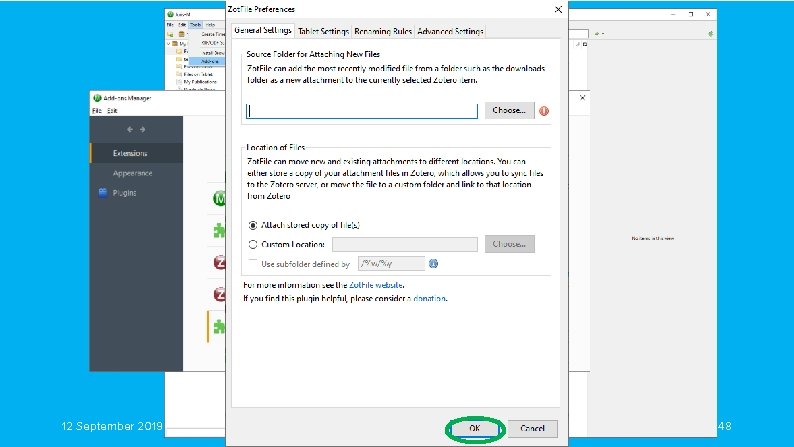Select Files on Tablet in library tree

pos(198,74)
